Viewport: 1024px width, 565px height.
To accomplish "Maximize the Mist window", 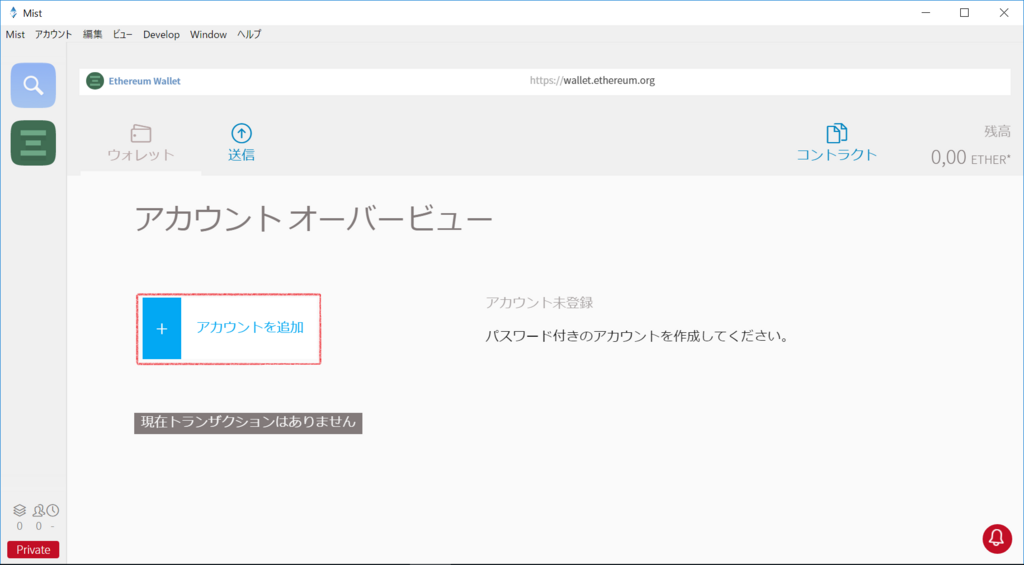I will (x=965, y=12).
